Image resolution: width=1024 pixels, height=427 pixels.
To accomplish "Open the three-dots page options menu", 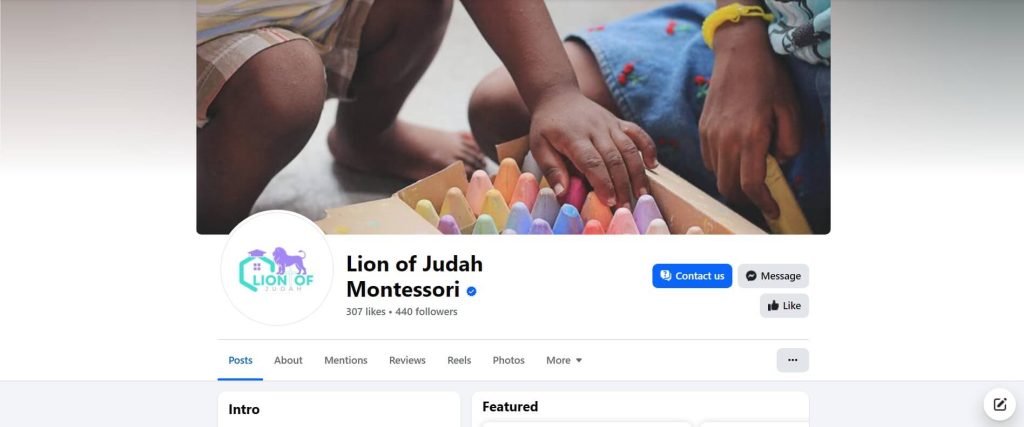I will click(793, 360).
